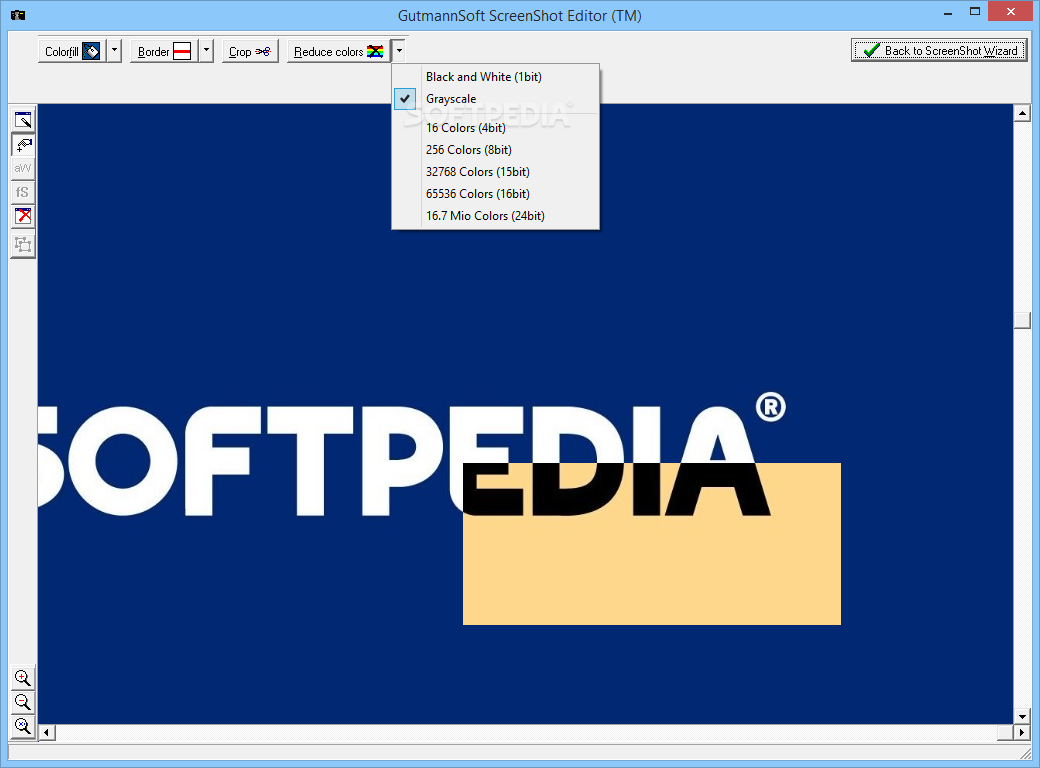This screenshot has height=768, width=1040.
Task: Click the aW text tool icon
Action: coord(23,168)
